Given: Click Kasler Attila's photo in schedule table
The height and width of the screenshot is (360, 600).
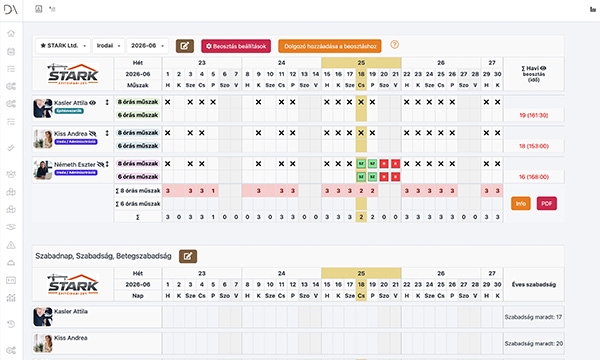Looking at the screenshot, I should point(43,108).
